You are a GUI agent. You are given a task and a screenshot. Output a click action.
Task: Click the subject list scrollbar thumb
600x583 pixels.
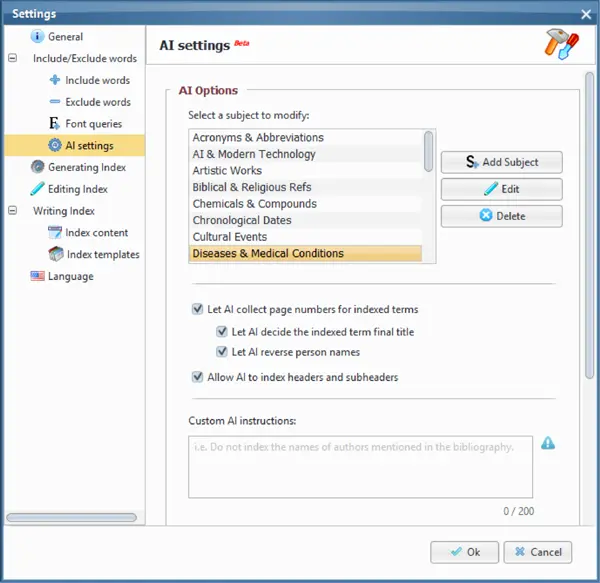pyautogui.click(x=429, y=151)
